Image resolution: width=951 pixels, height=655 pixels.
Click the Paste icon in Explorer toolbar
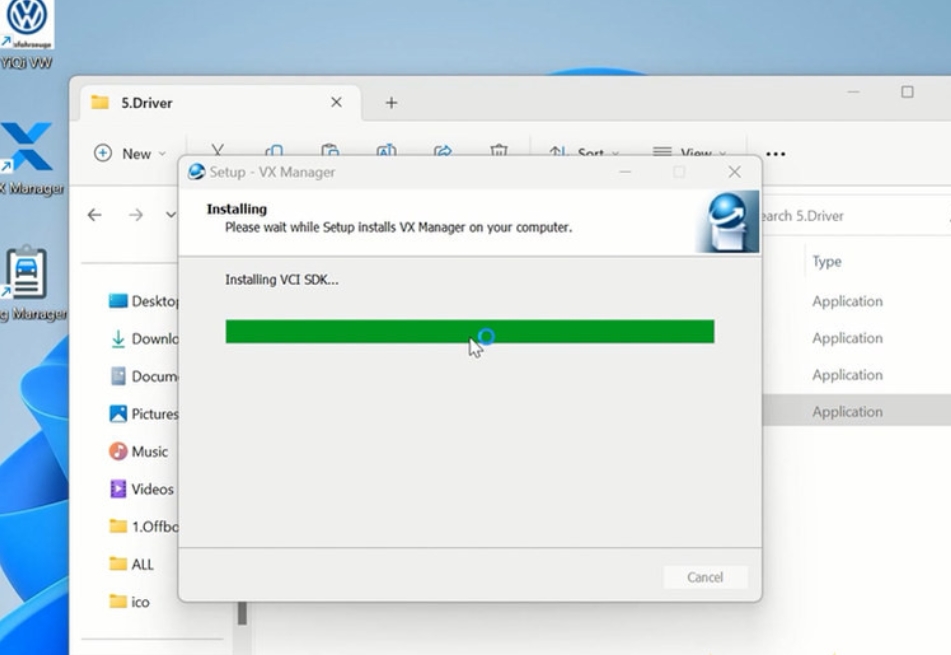330,150
